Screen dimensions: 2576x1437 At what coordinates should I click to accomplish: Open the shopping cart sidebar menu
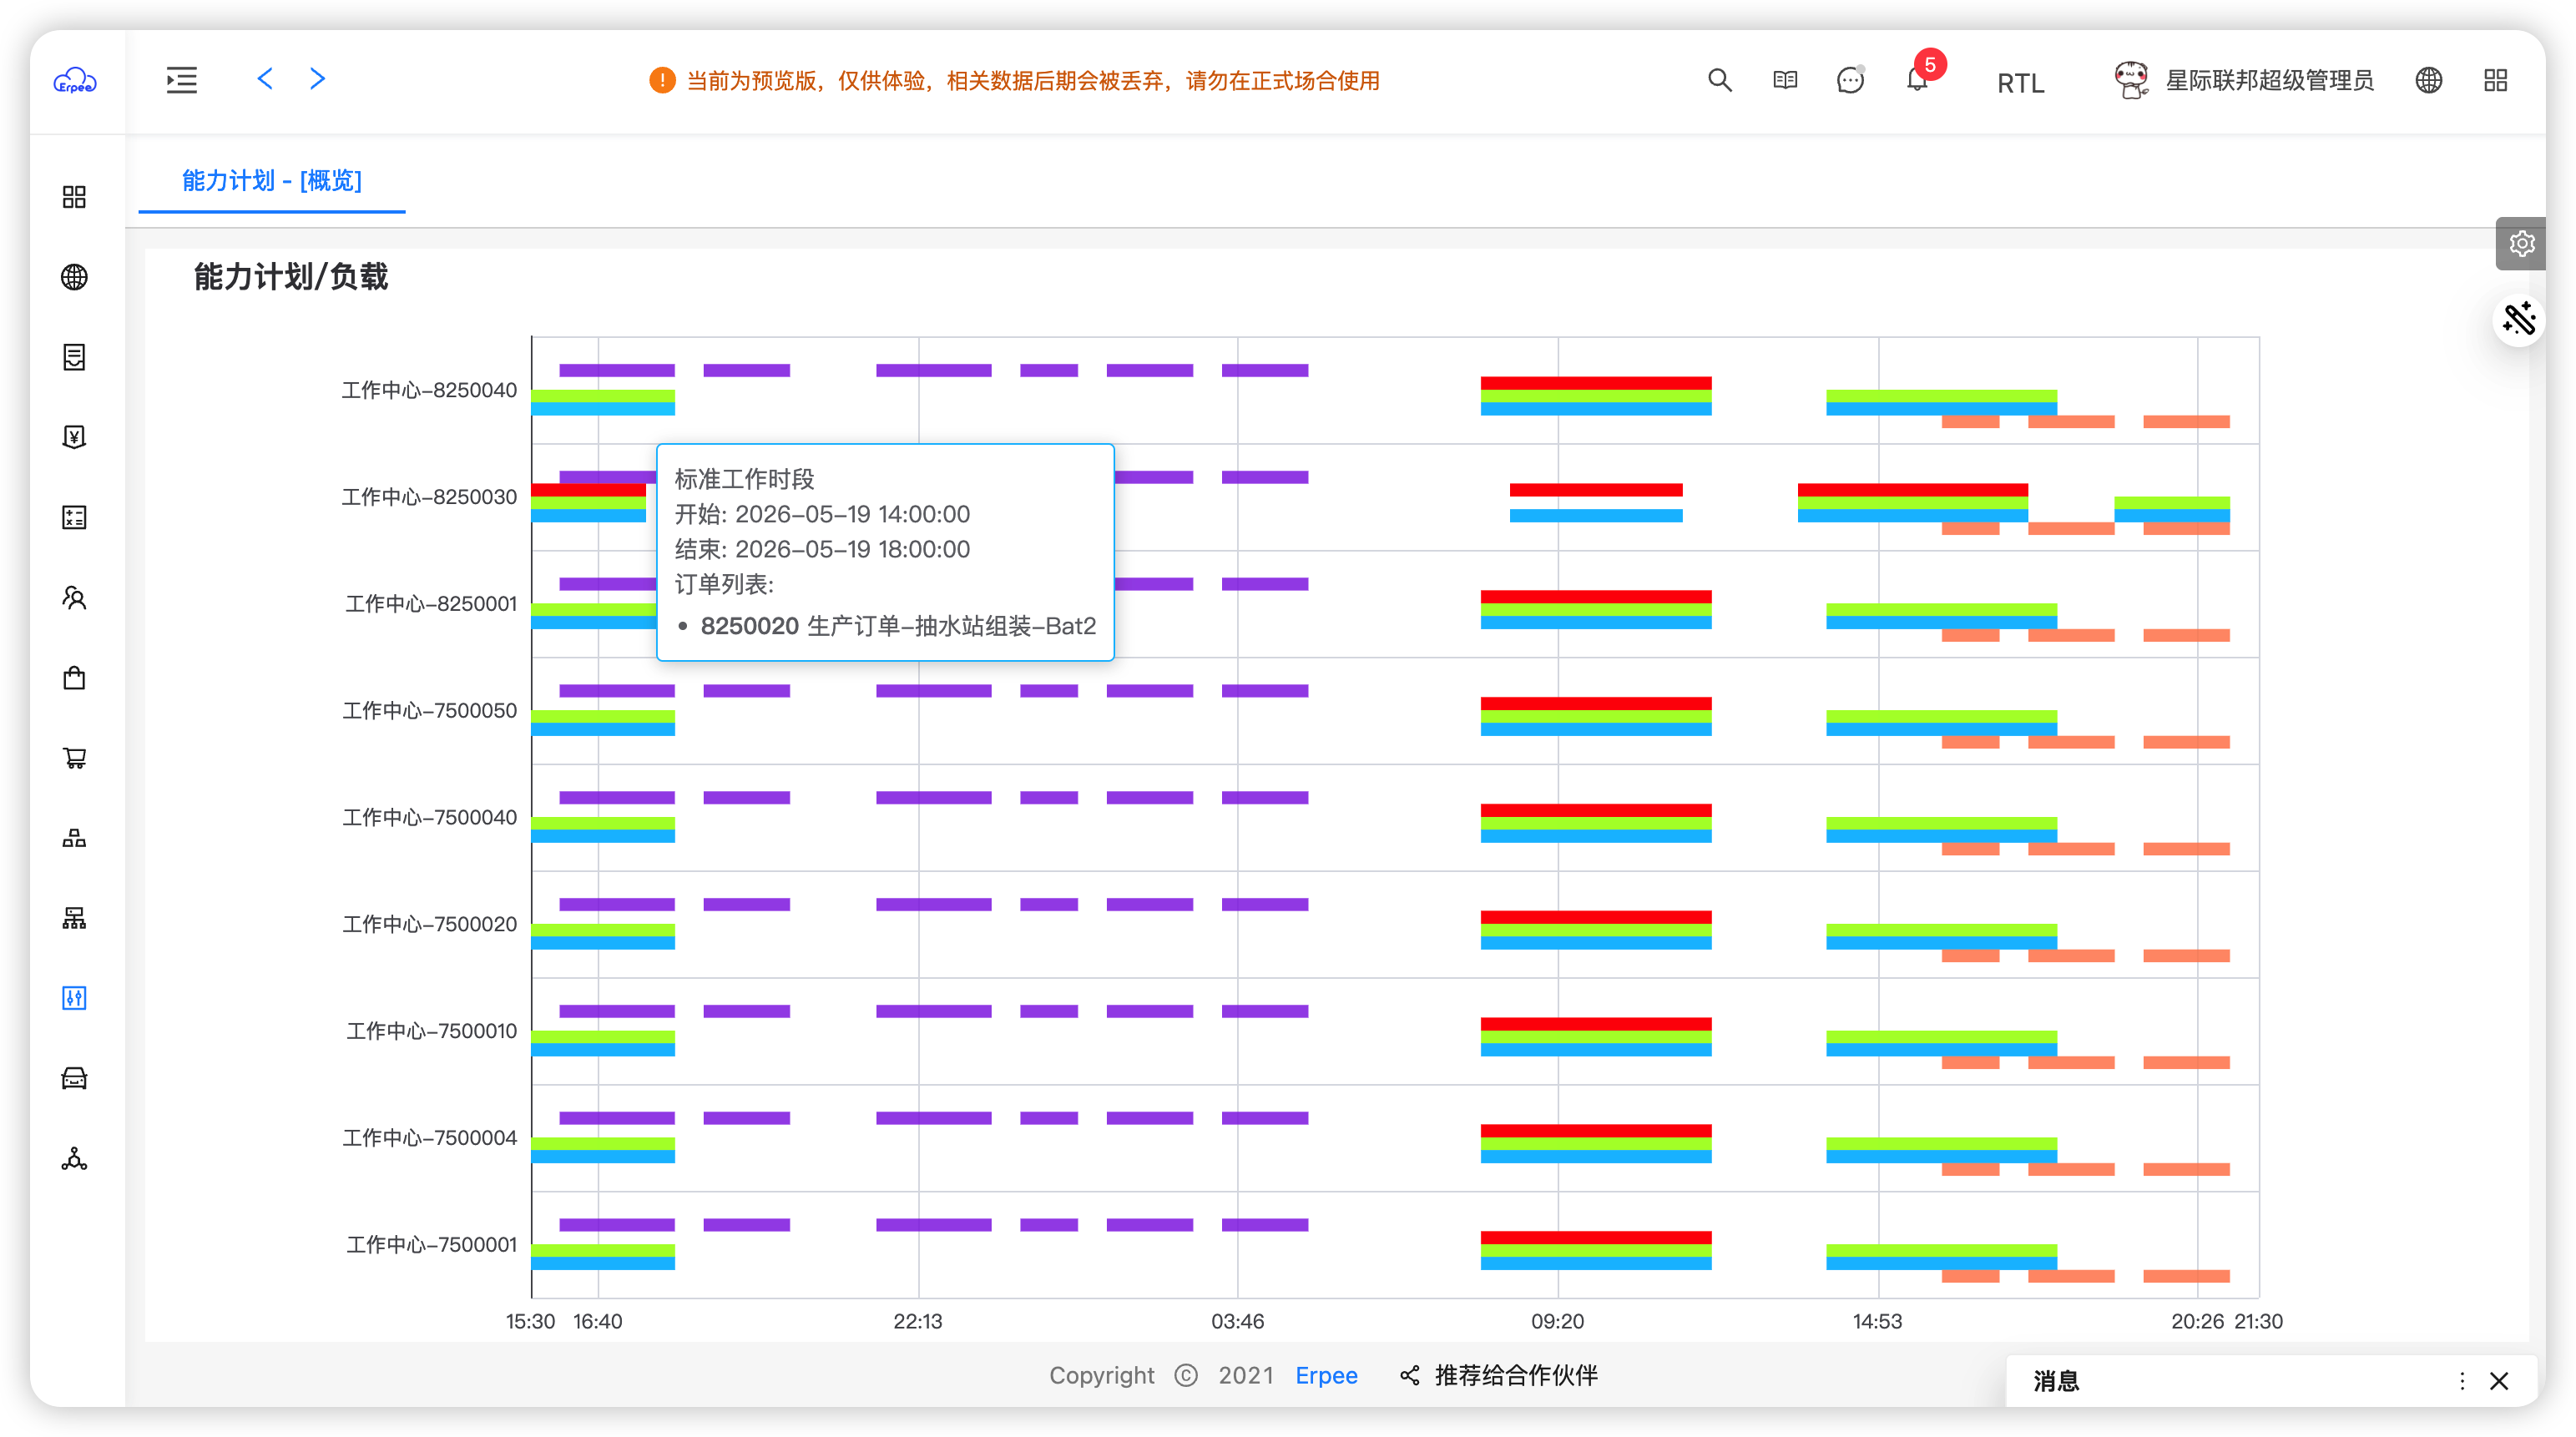click(x=74, y=758)
